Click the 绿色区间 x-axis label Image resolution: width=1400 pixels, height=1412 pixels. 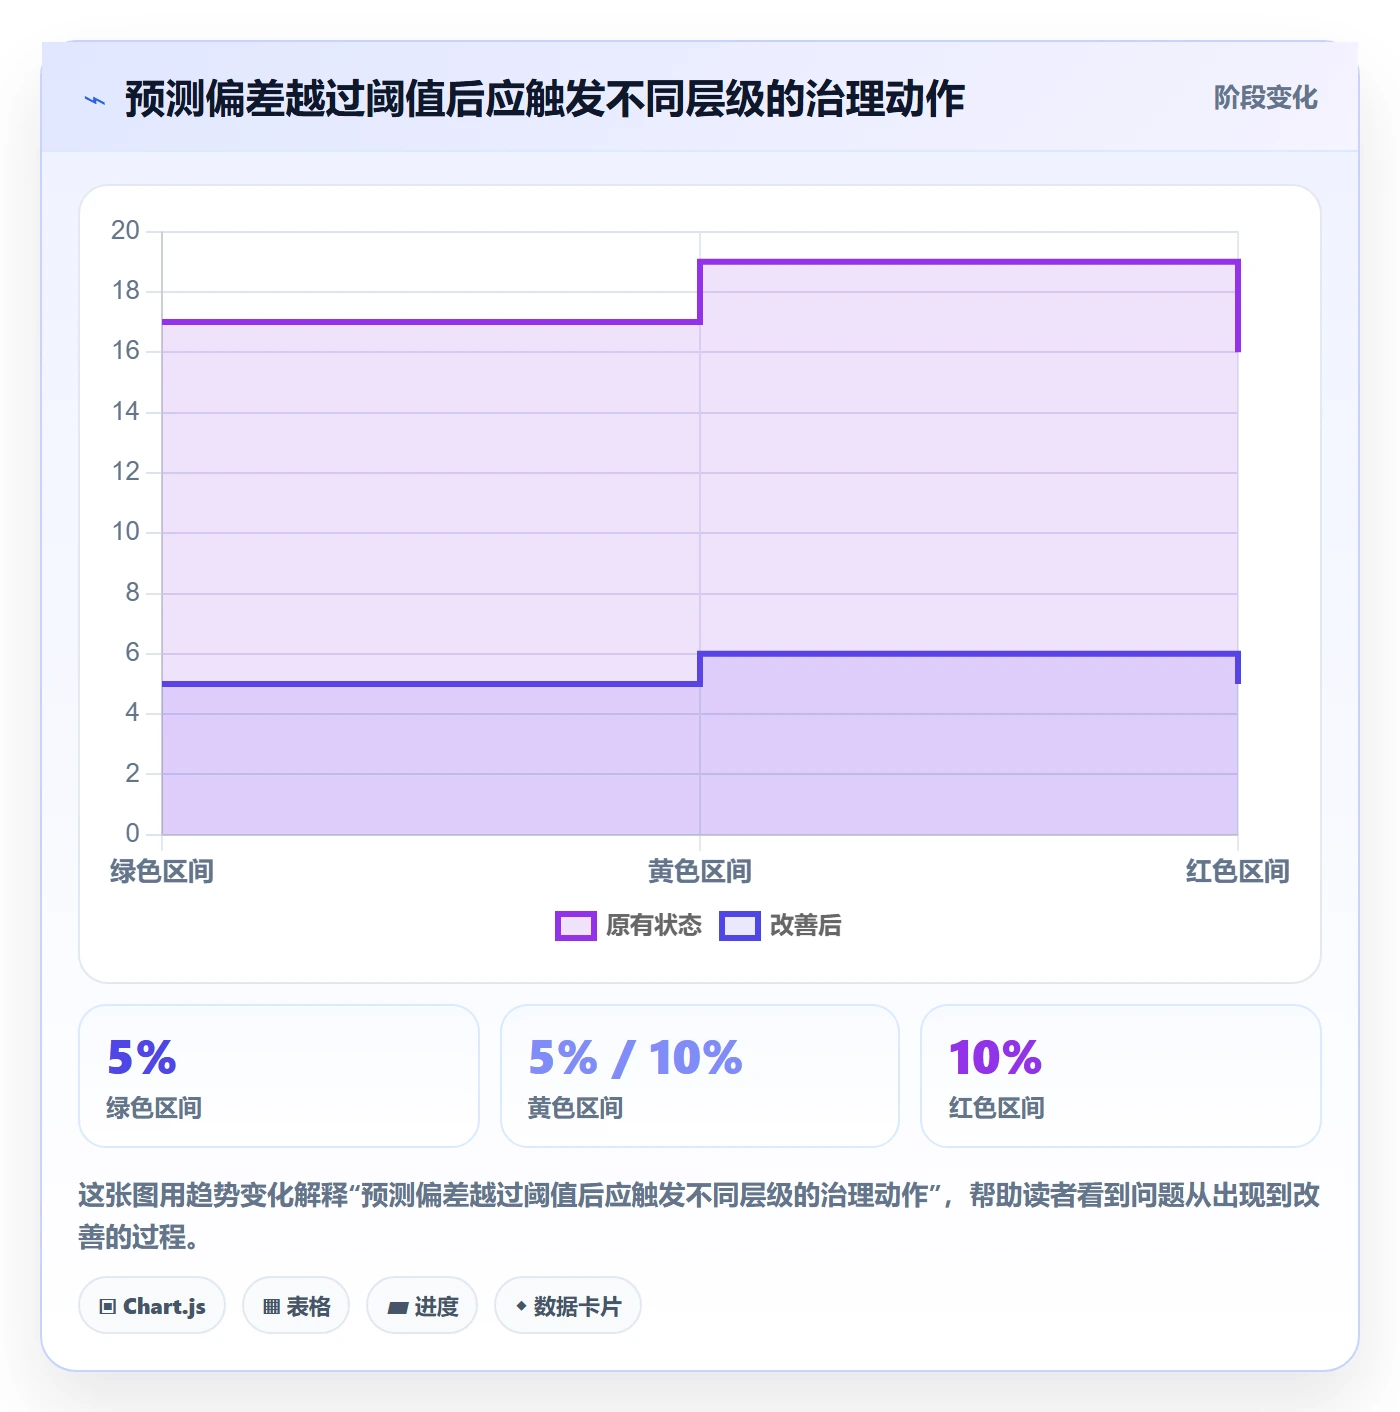click(x=162, y=871)
